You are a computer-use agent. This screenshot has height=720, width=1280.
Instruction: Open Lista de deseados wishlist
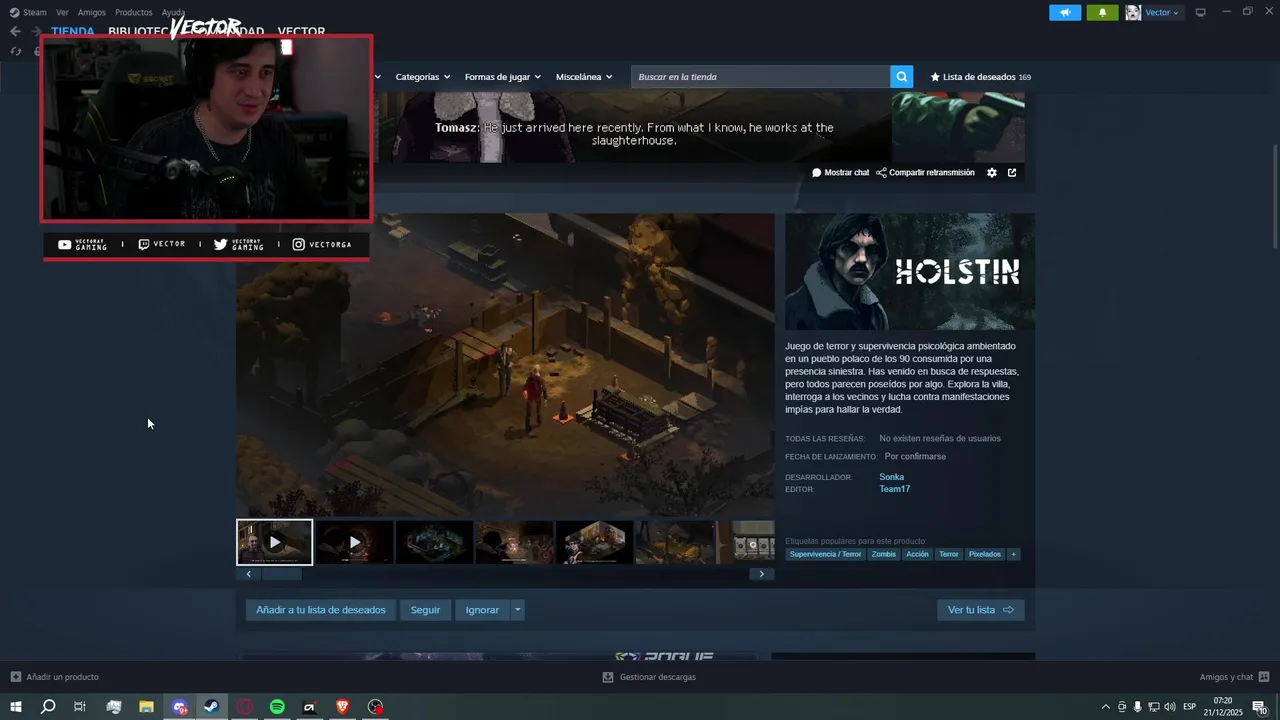(981, 77)
